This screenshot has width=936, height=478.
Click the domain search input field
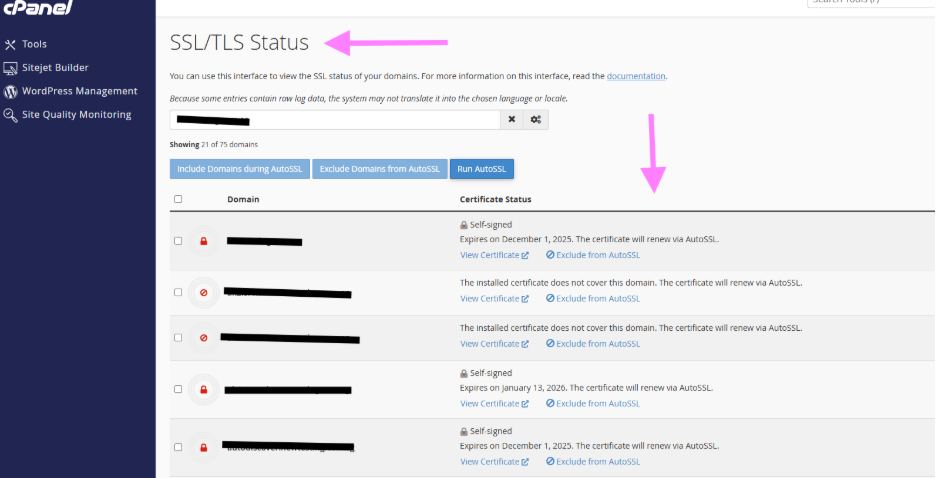tap(334, 120)
